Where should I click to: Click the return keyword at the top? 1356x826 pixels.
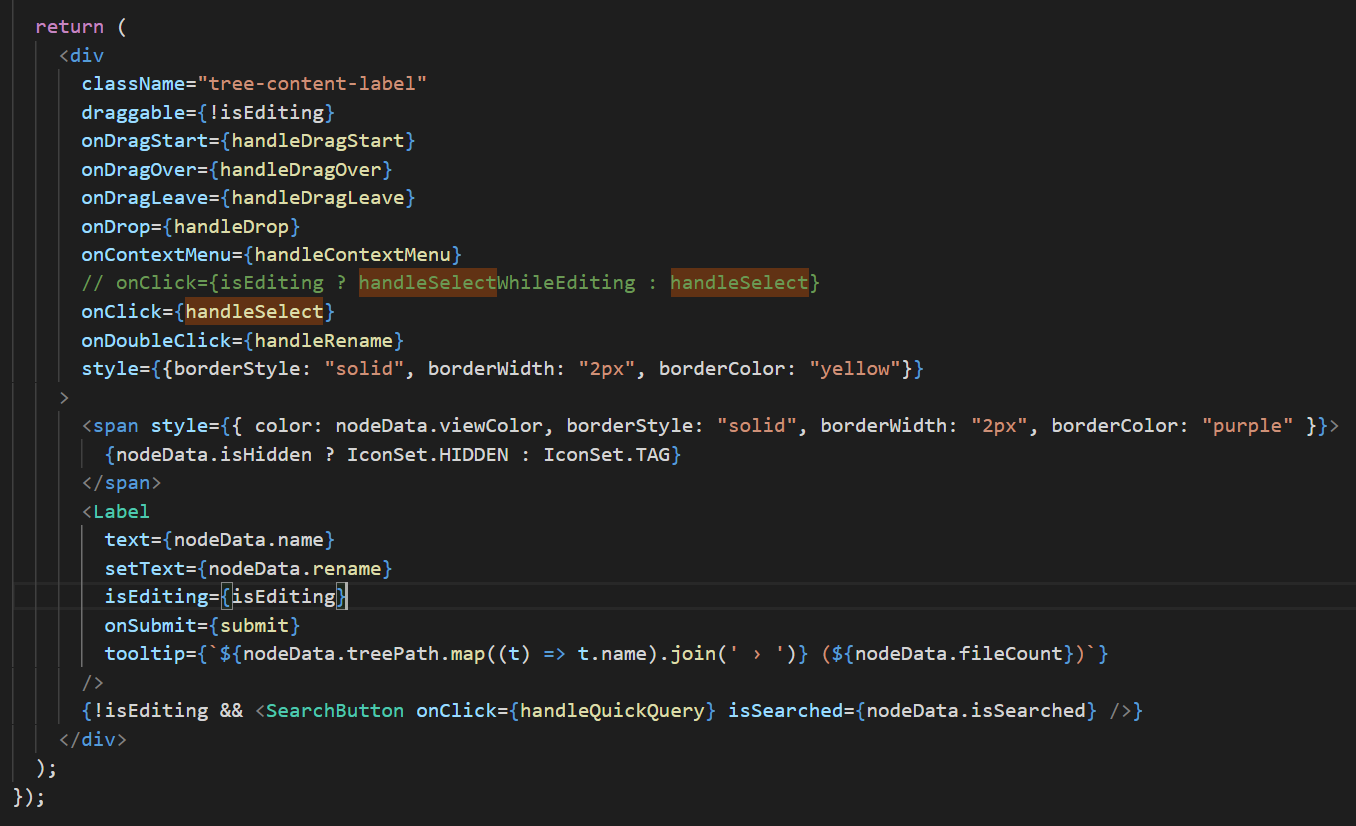point(68,26)
